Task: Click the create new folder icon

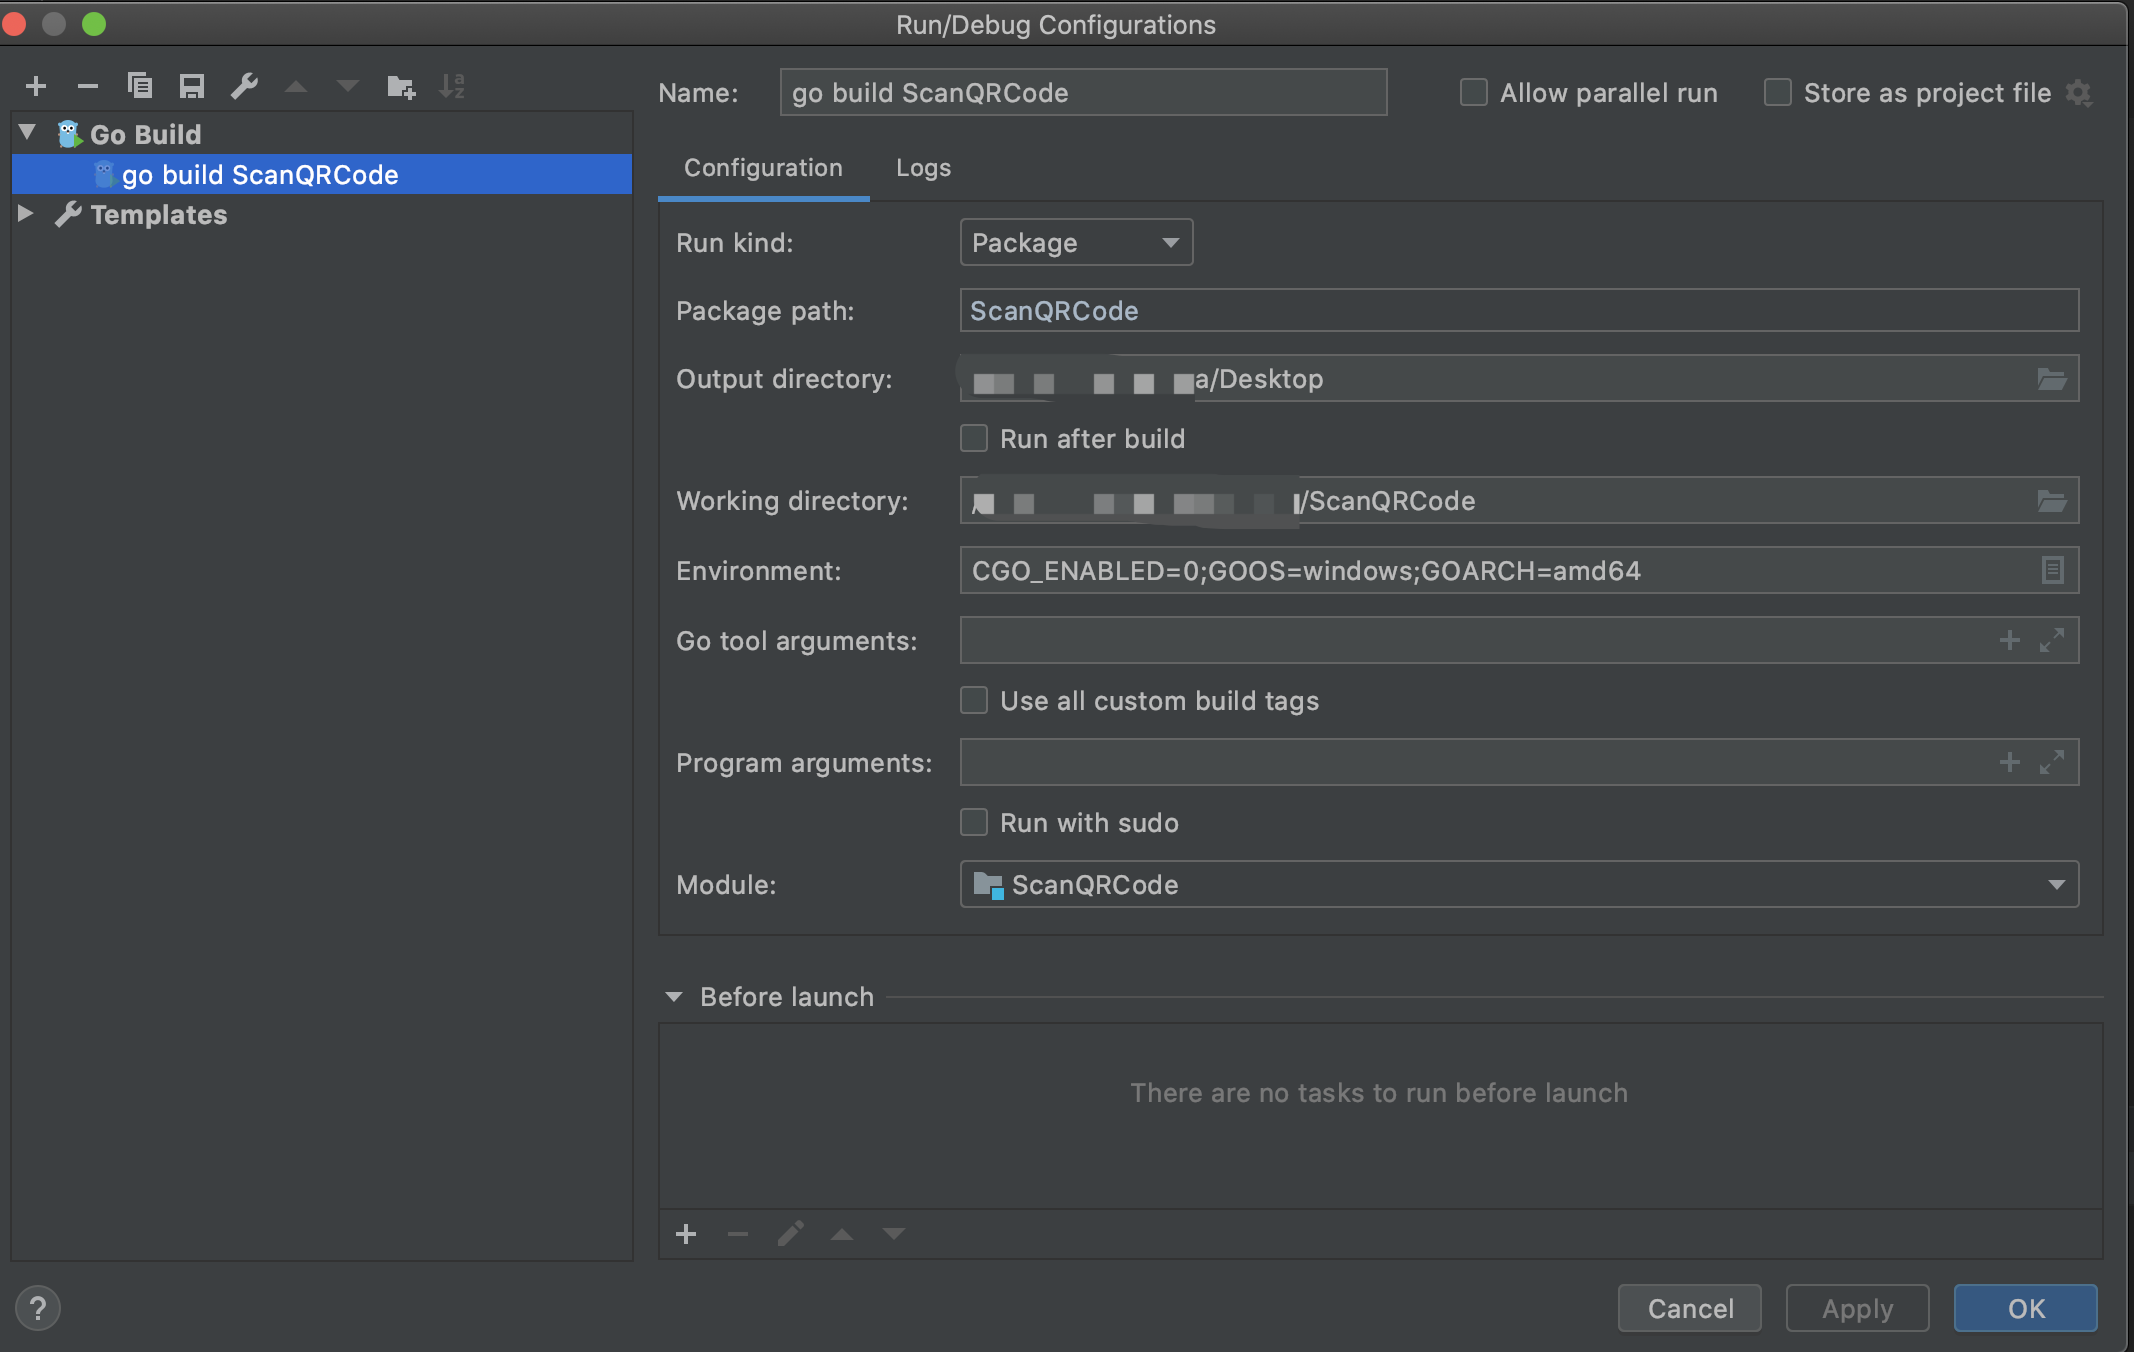Action: click(401, 87)
